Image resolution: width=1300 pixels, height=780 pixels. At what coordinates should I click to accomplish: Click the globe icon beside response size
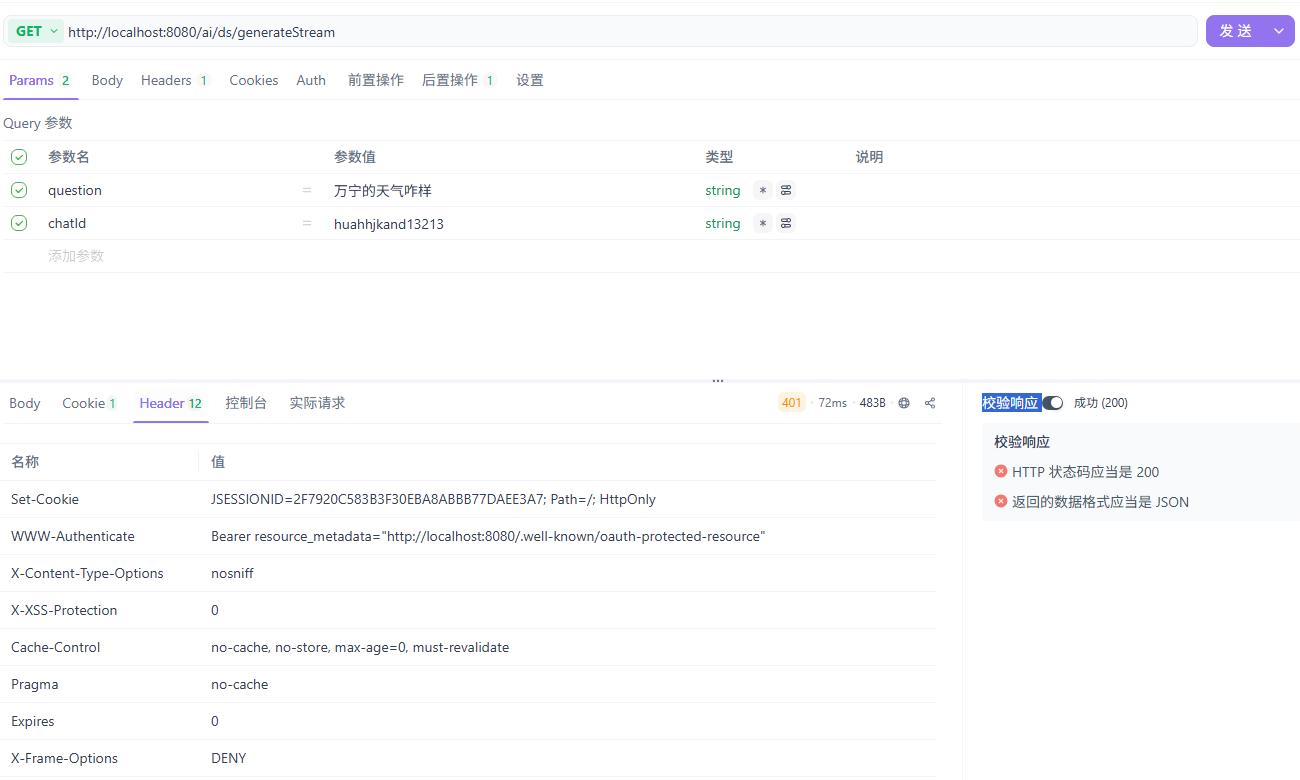(904, 403)
